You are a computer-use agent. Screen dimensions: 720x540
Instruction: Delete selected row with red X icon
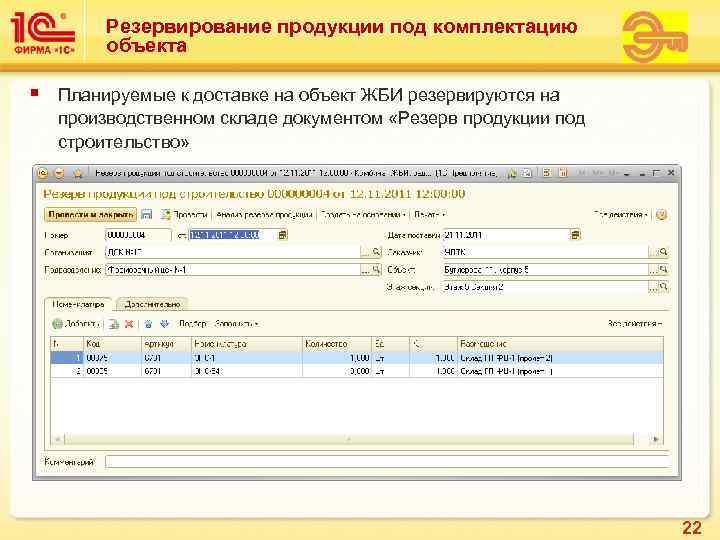tap(129, 324)
